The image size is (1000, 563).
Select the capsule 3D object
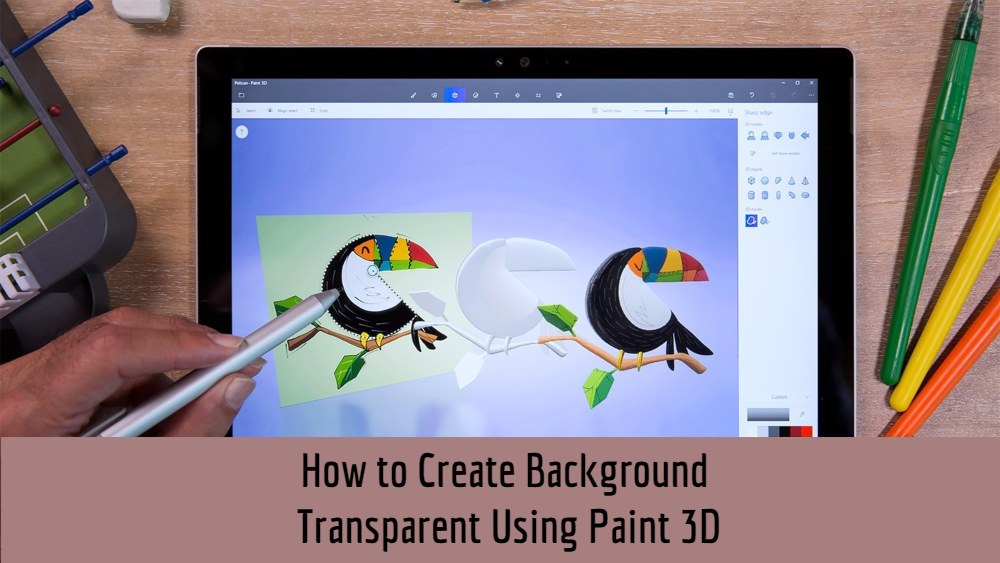click(x=778, y=195)
